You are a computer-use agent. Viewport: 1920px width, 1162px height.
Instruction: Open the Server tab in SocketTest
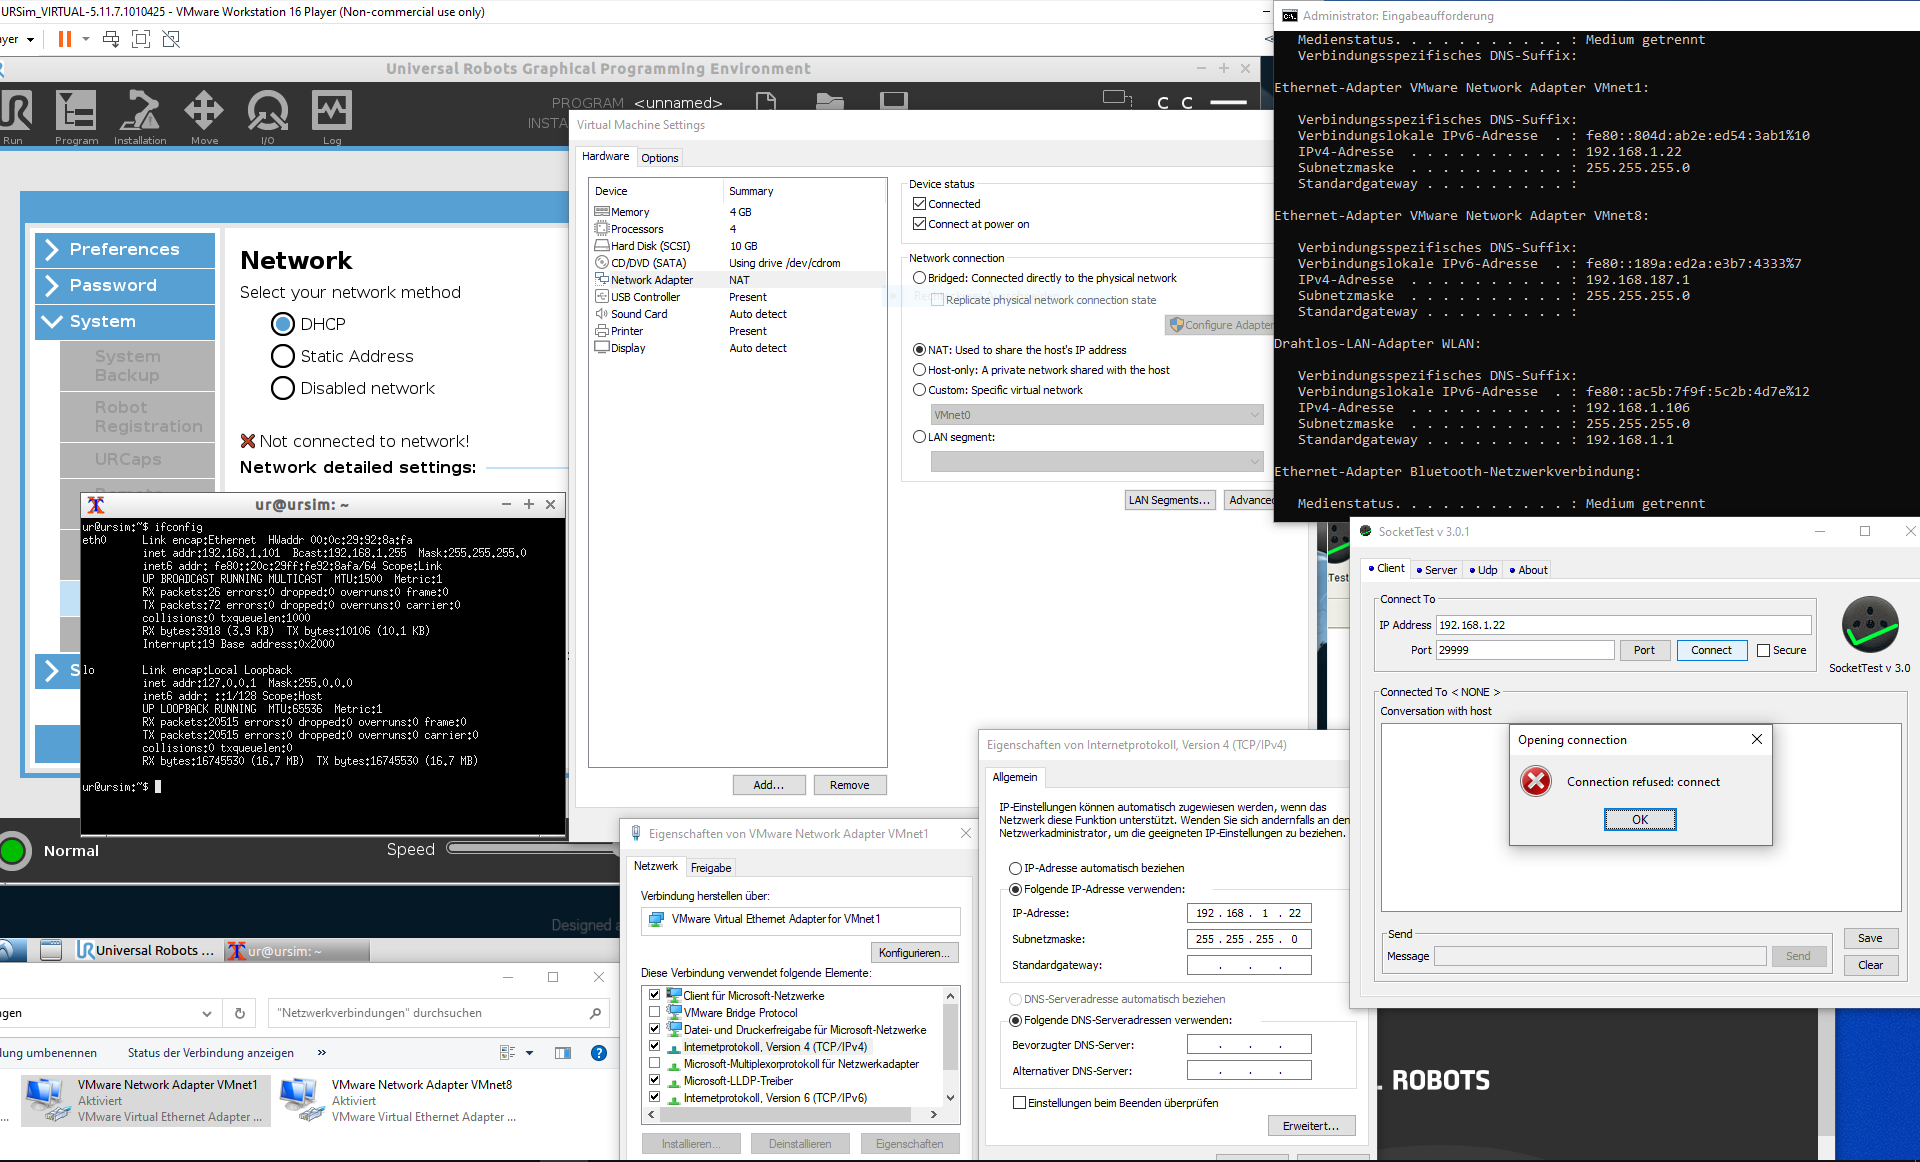click(x=1436, y=570)
